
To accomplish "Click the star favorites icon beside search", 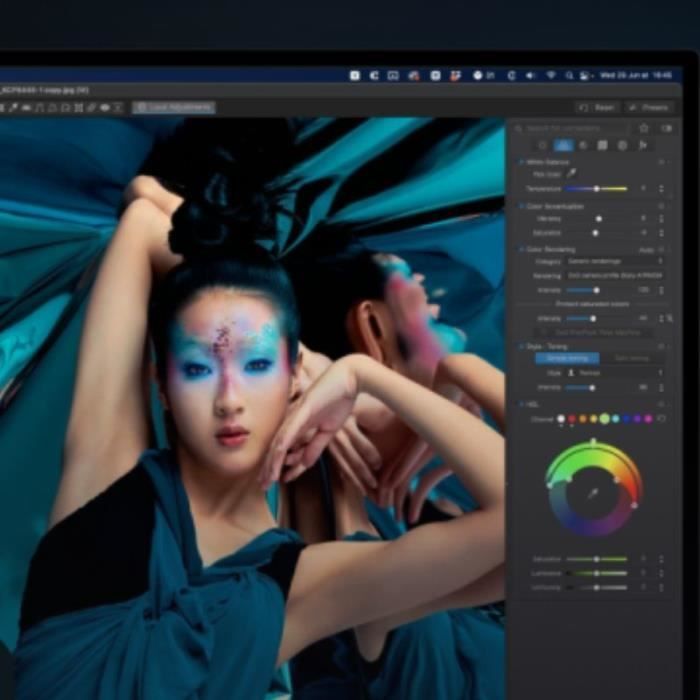I will pyautogui.click(x=644, y=128).
